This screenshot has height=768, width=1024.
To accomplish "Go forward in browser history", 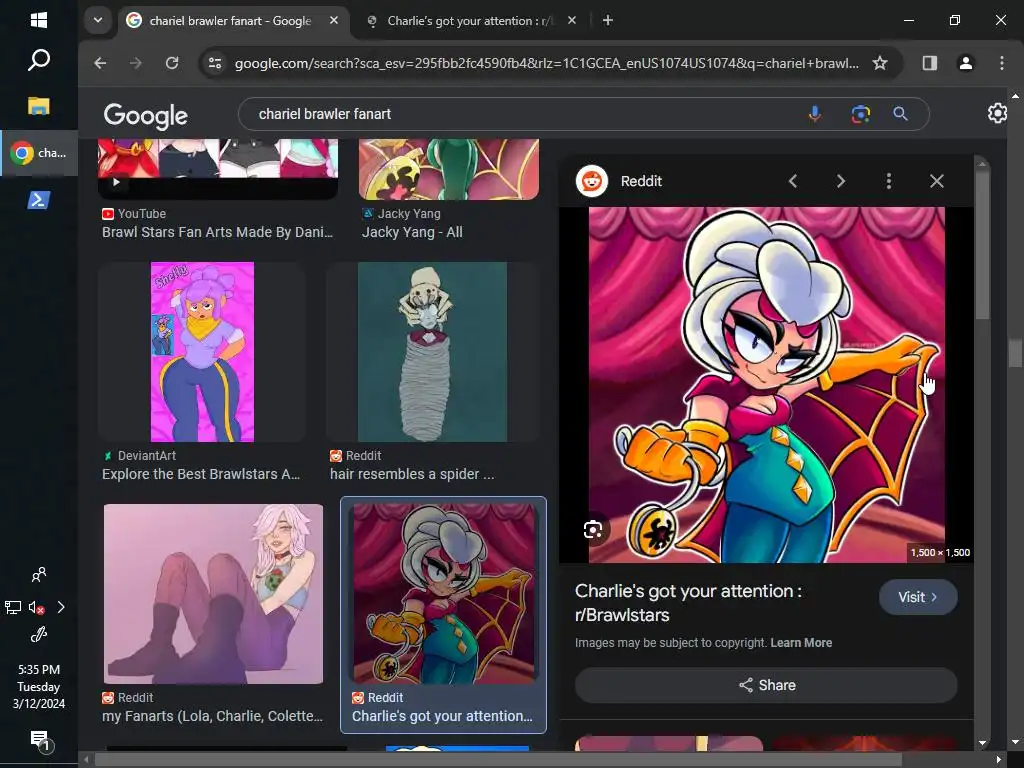I will point(136,63).
